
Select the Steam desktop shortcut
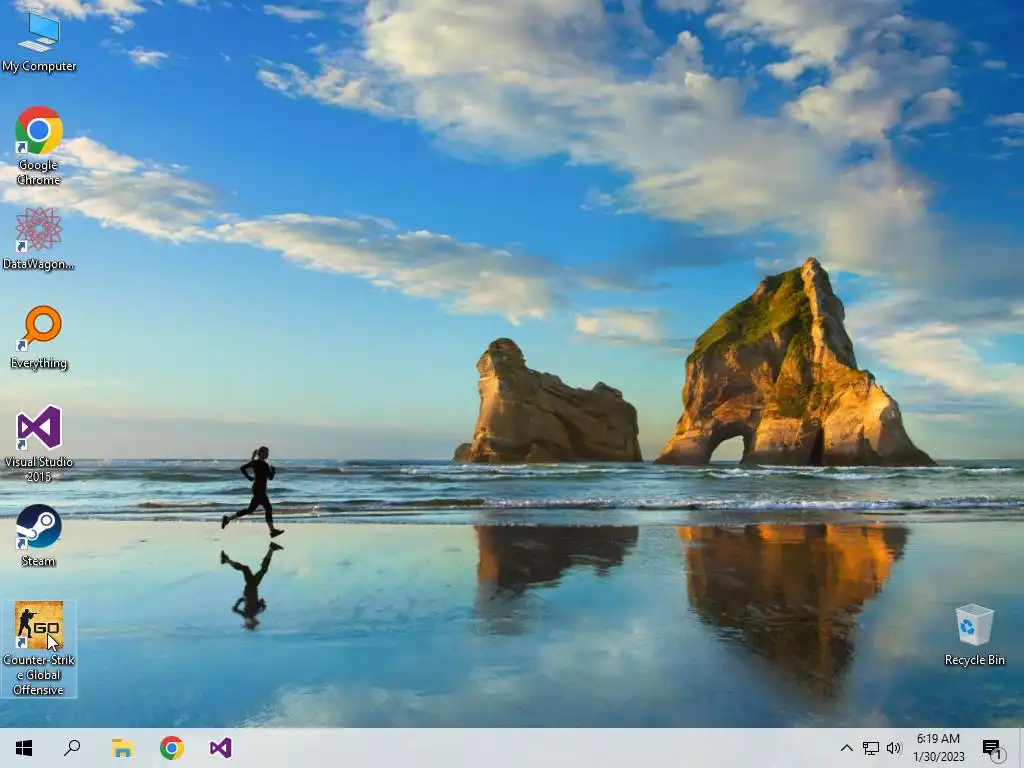pyautogui.click(x=39, y=536)
